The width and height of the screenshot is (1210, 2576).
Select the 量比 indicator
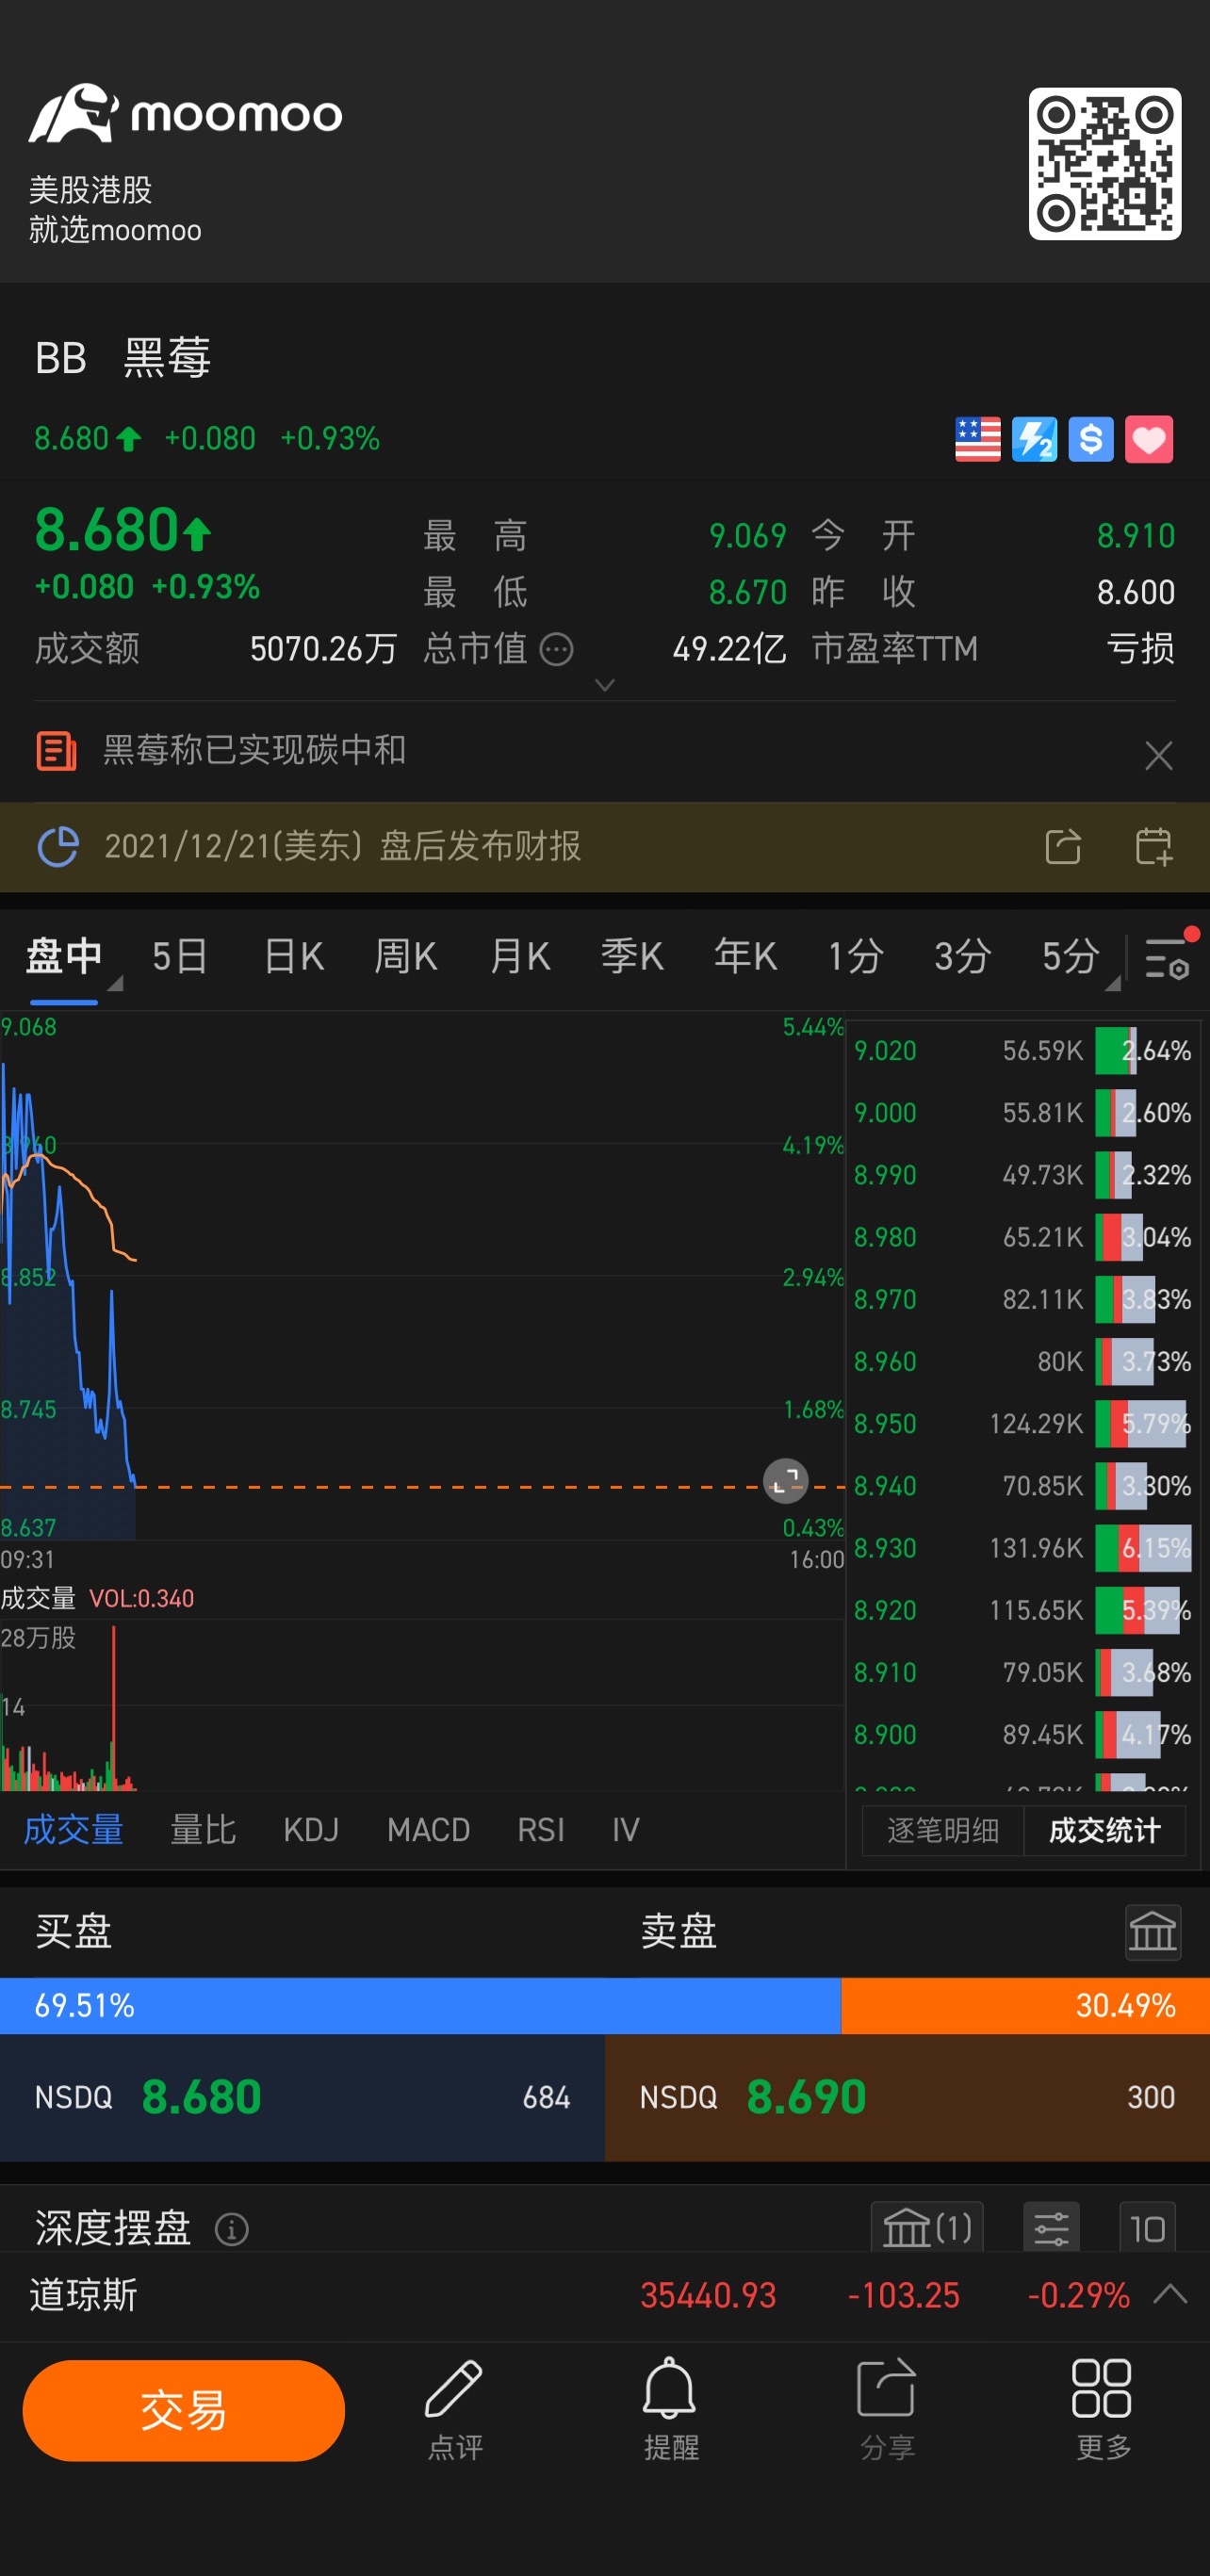[x=203, y=1829]
